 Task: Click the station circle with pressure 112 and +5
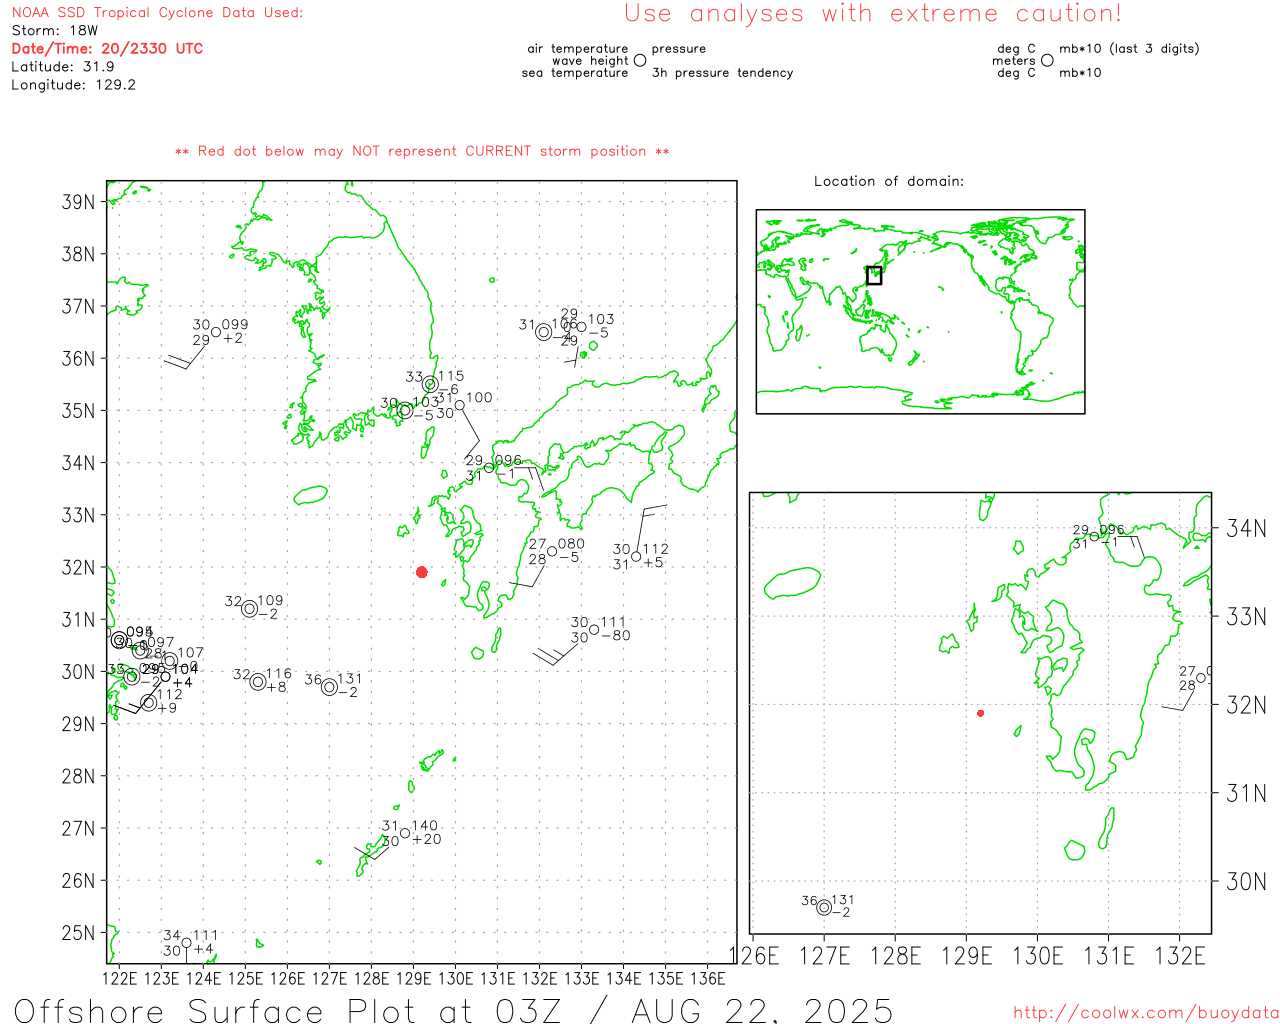pos(636,556)
